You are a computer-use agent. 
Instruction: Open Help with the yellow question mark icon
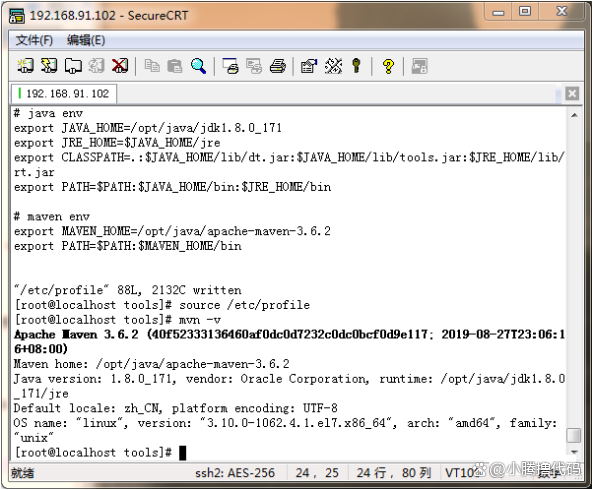click(x=388, y=66)
